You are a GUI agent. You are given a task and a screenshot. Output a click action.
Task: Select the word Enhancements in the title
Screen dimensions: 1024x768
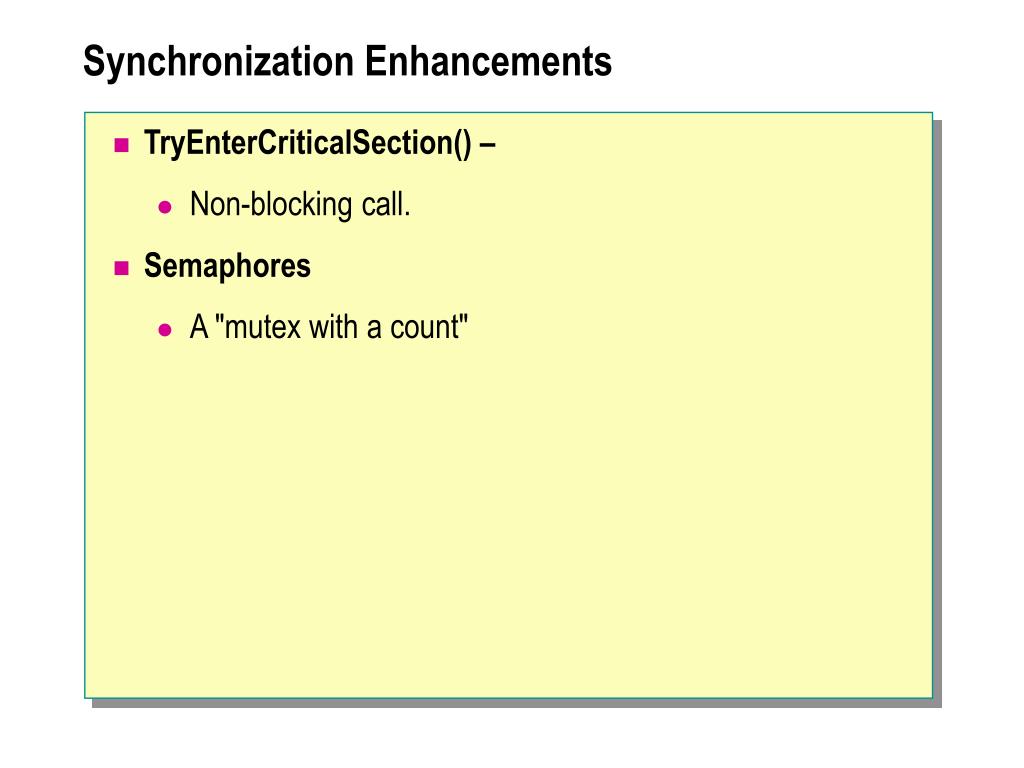pyautogui.click(x=488, y=61)
